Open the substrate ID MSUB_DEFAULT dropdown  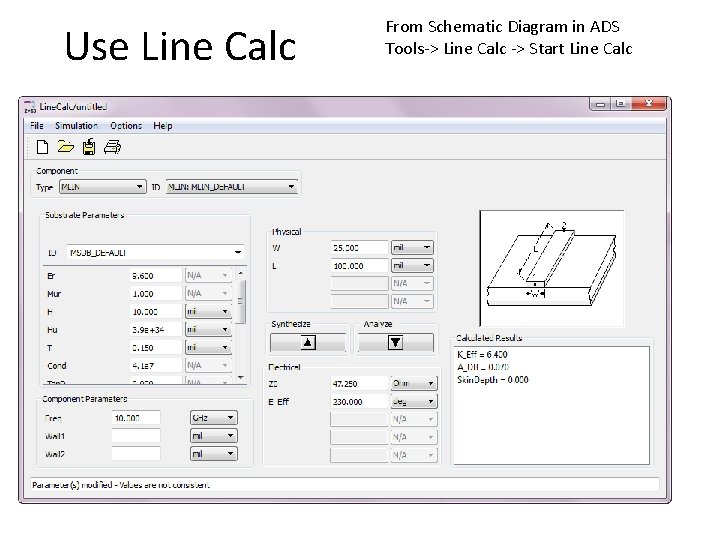point(155,252)
